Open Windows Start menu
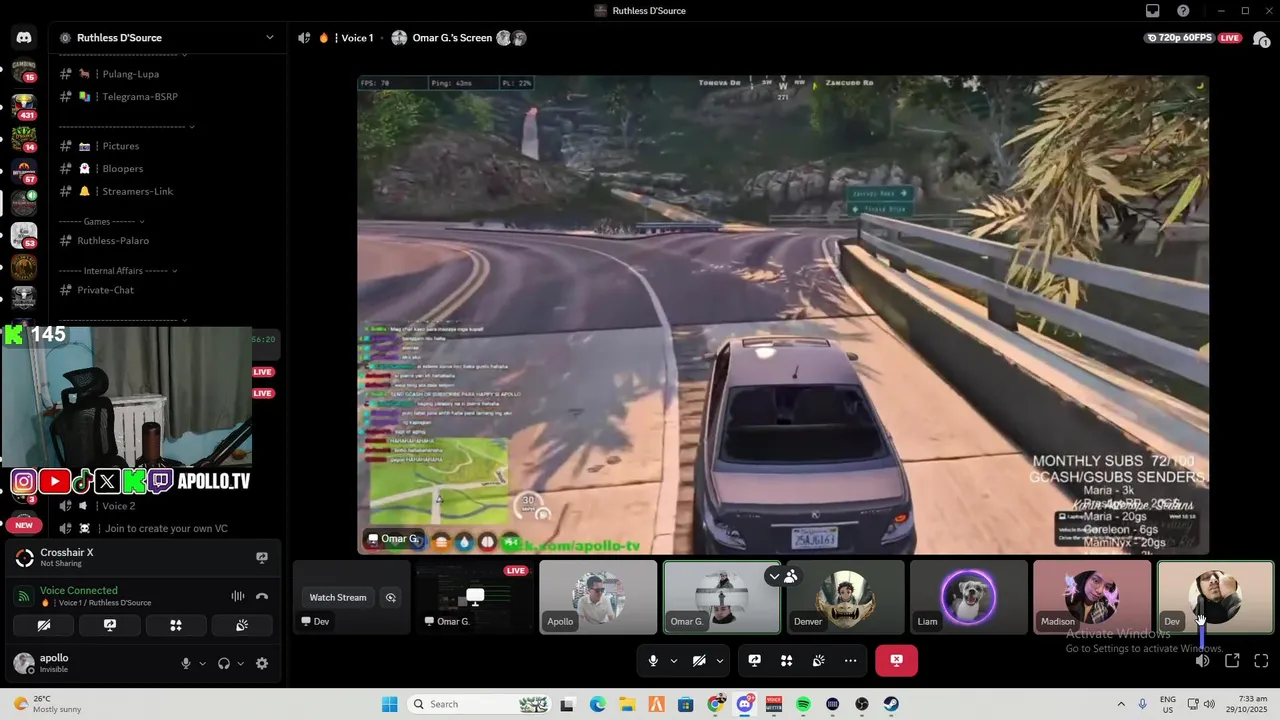The height and width of the screenshot is (720, 1280). pyautogui.click(x=390, y=704)
